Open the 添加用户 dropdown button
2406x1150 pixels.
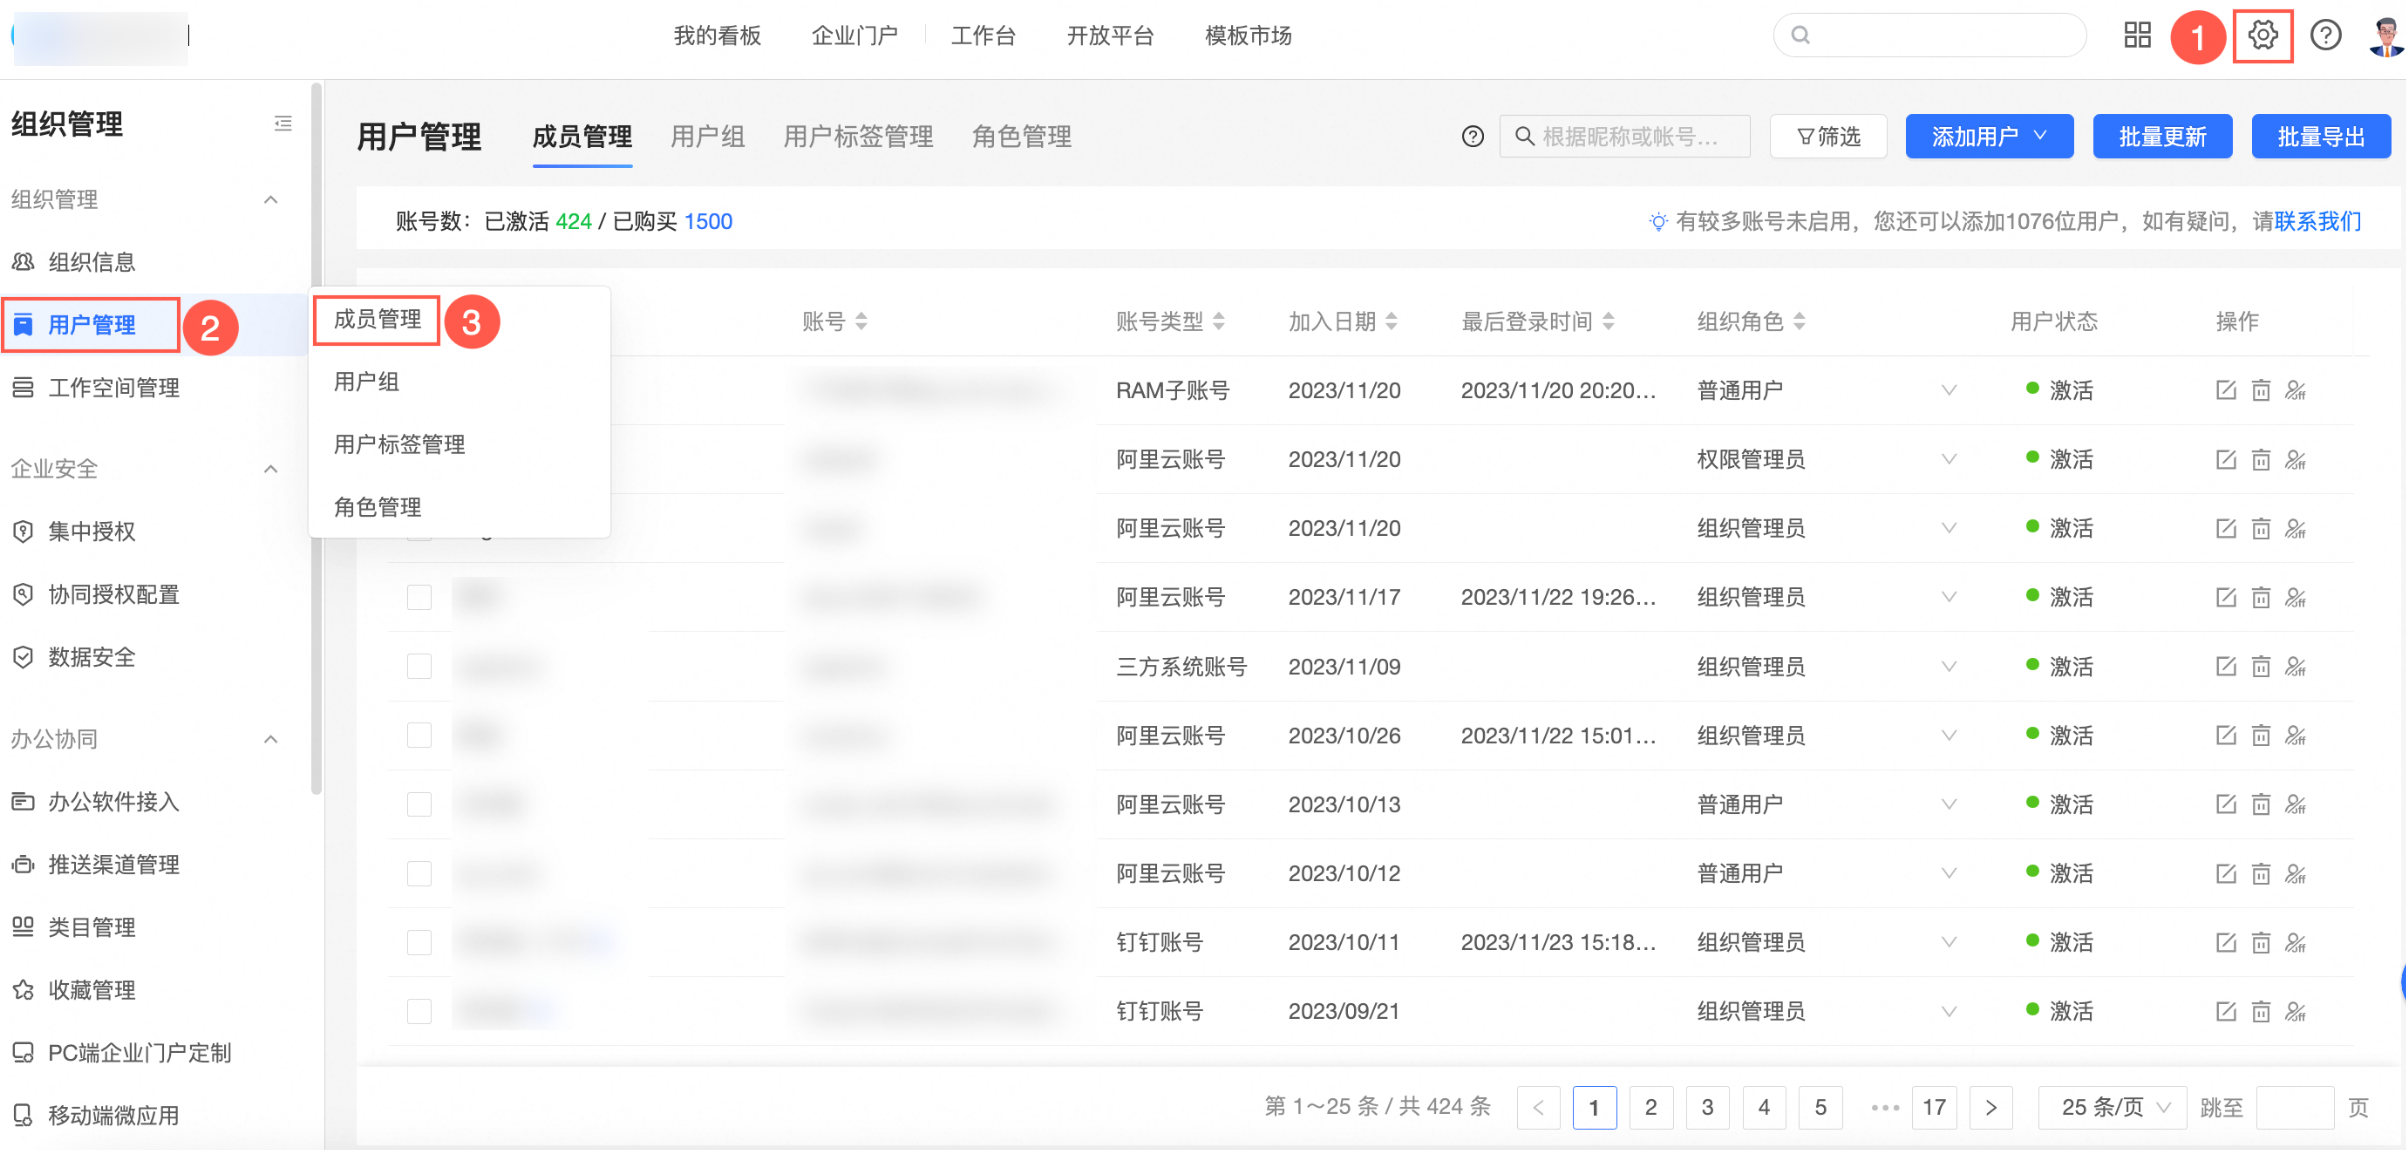tap(1988, 137)
